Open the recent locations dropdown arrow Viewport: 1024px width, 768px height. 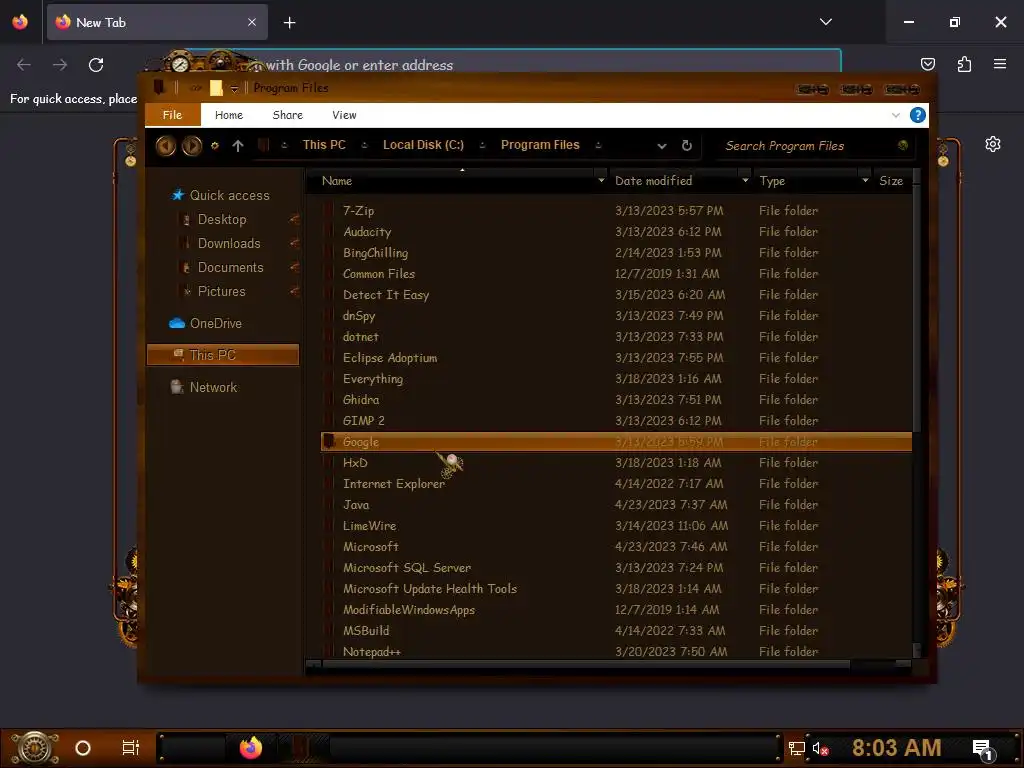click(214, 146)
